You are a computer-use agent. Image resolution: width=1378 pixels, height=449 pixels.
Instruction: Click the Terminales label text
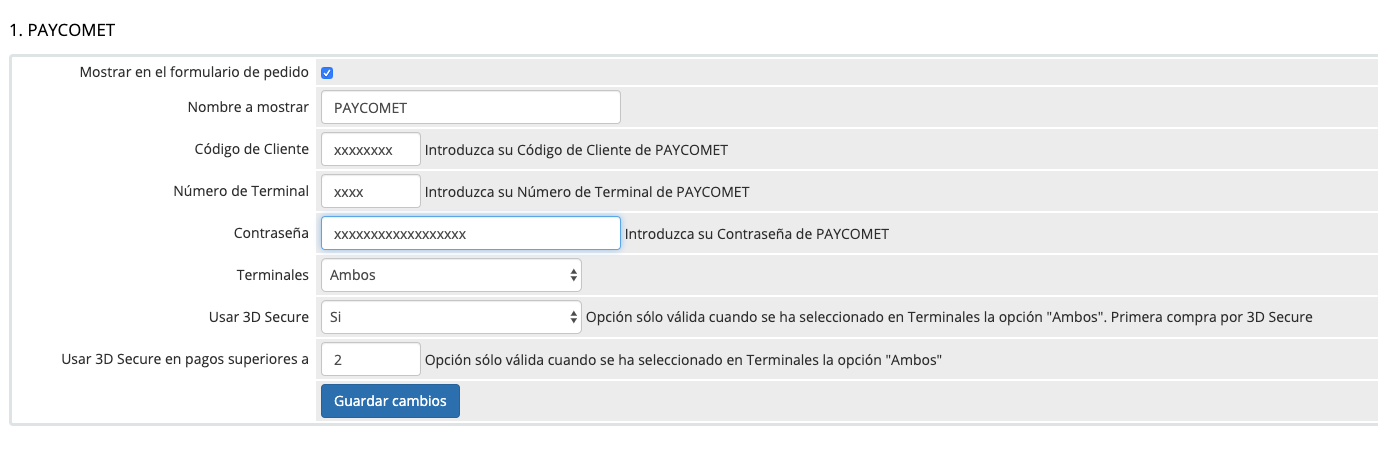pyautogui.click(x=272, y=275)
